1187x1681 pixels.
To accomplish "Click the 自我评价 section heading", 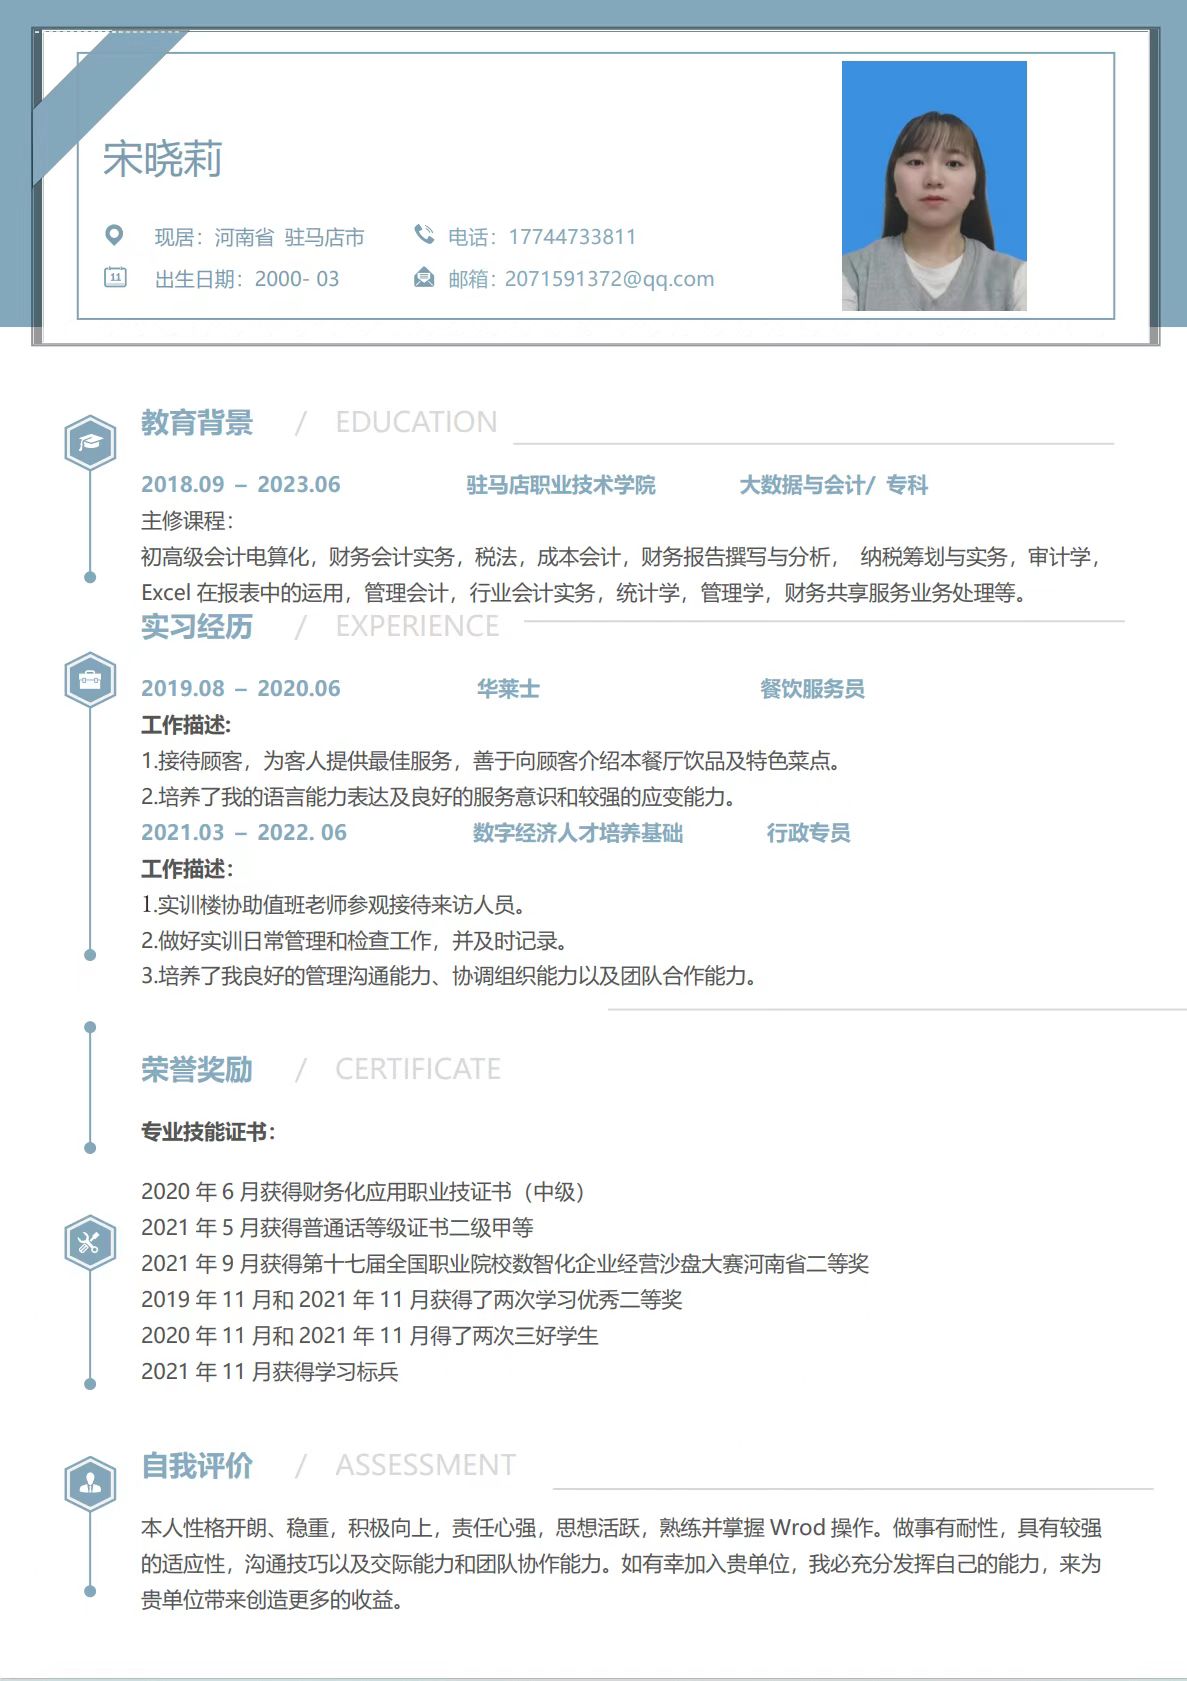I will click(197, 1466).
